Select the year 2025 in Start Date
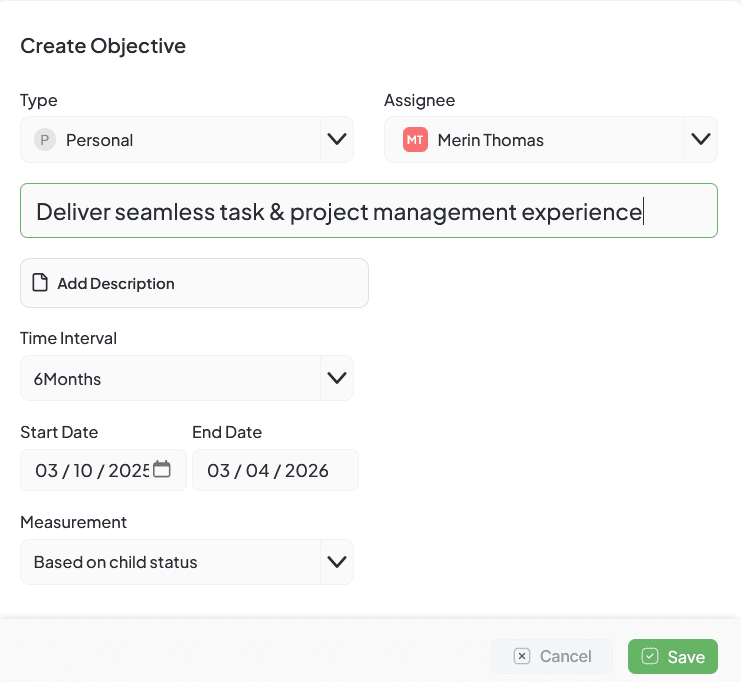Viewport: 741px width, 682px height. click(128, 470)
